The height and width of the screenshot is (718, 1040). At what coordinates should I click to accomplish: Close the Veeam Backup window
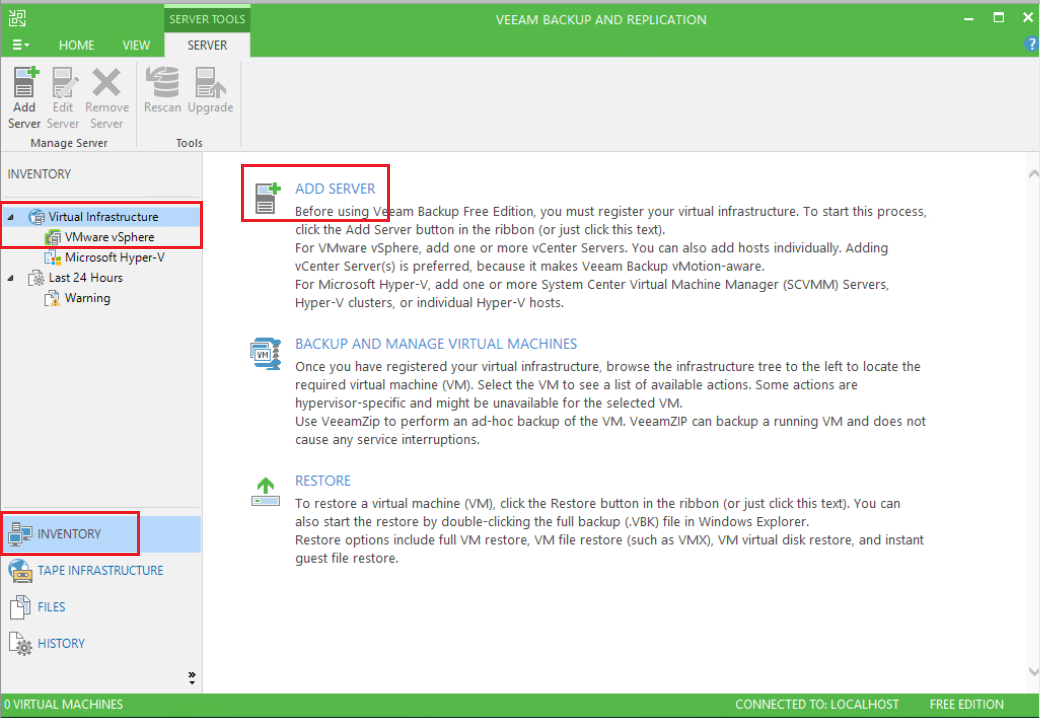tap(1027, 18)
